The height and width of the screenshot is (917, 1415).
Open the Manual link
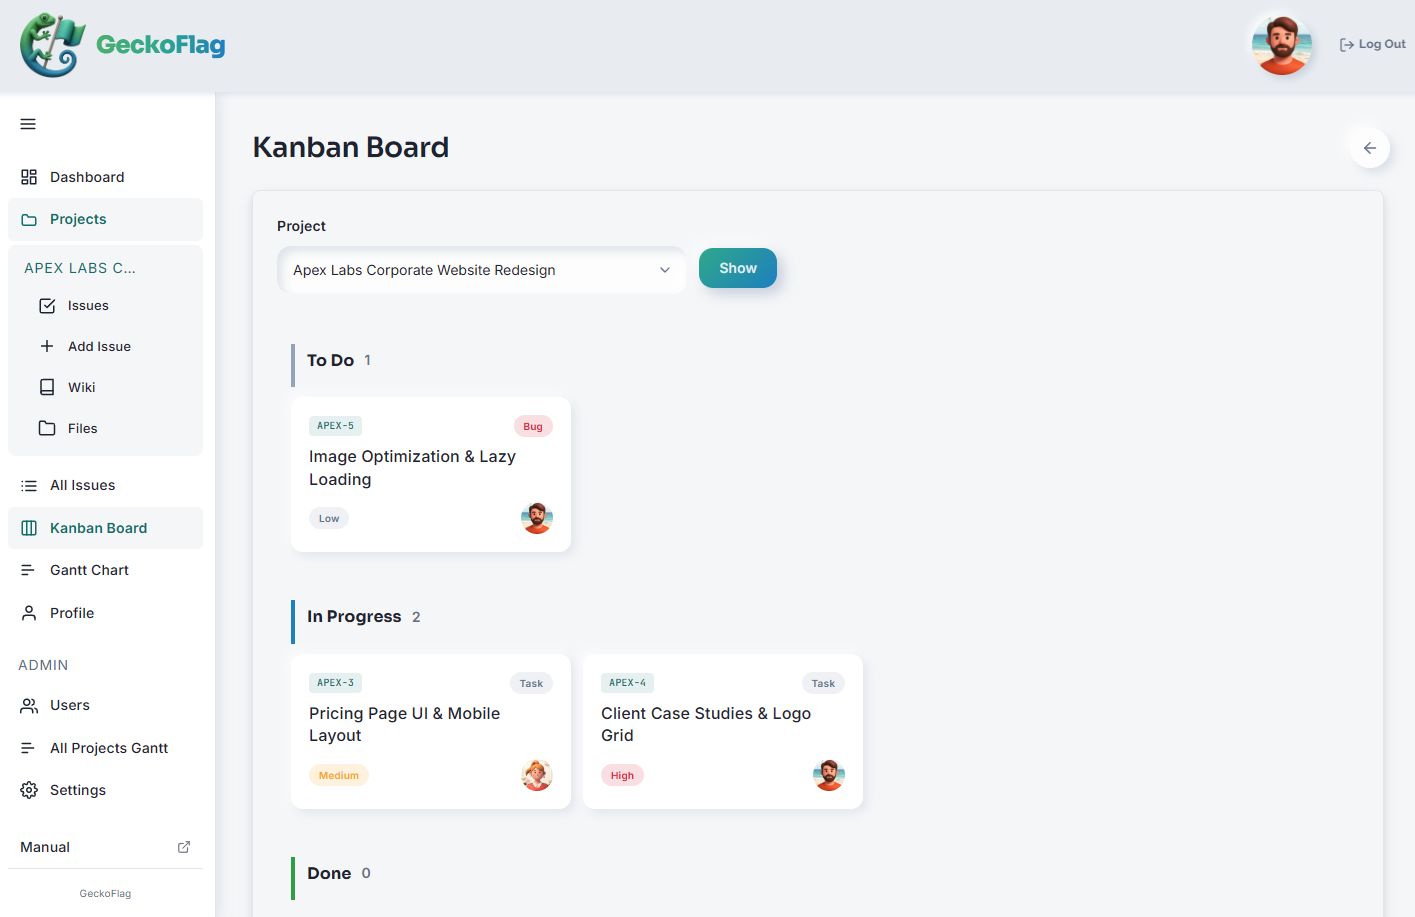click(105, 847)
